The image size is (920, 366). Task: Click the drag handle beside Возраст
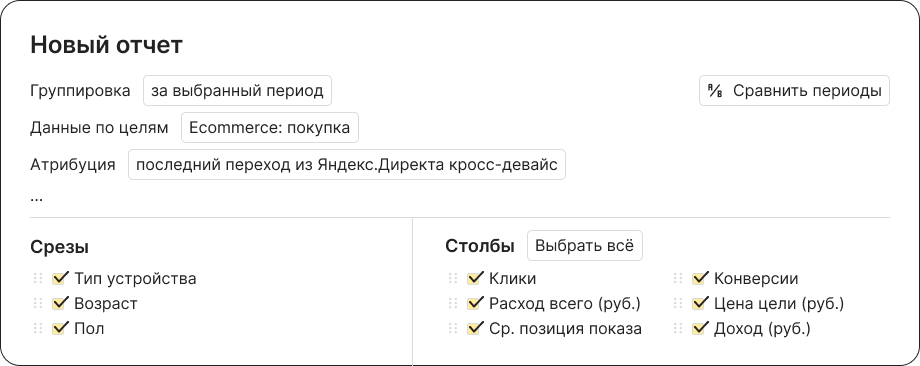coord(38,303)
